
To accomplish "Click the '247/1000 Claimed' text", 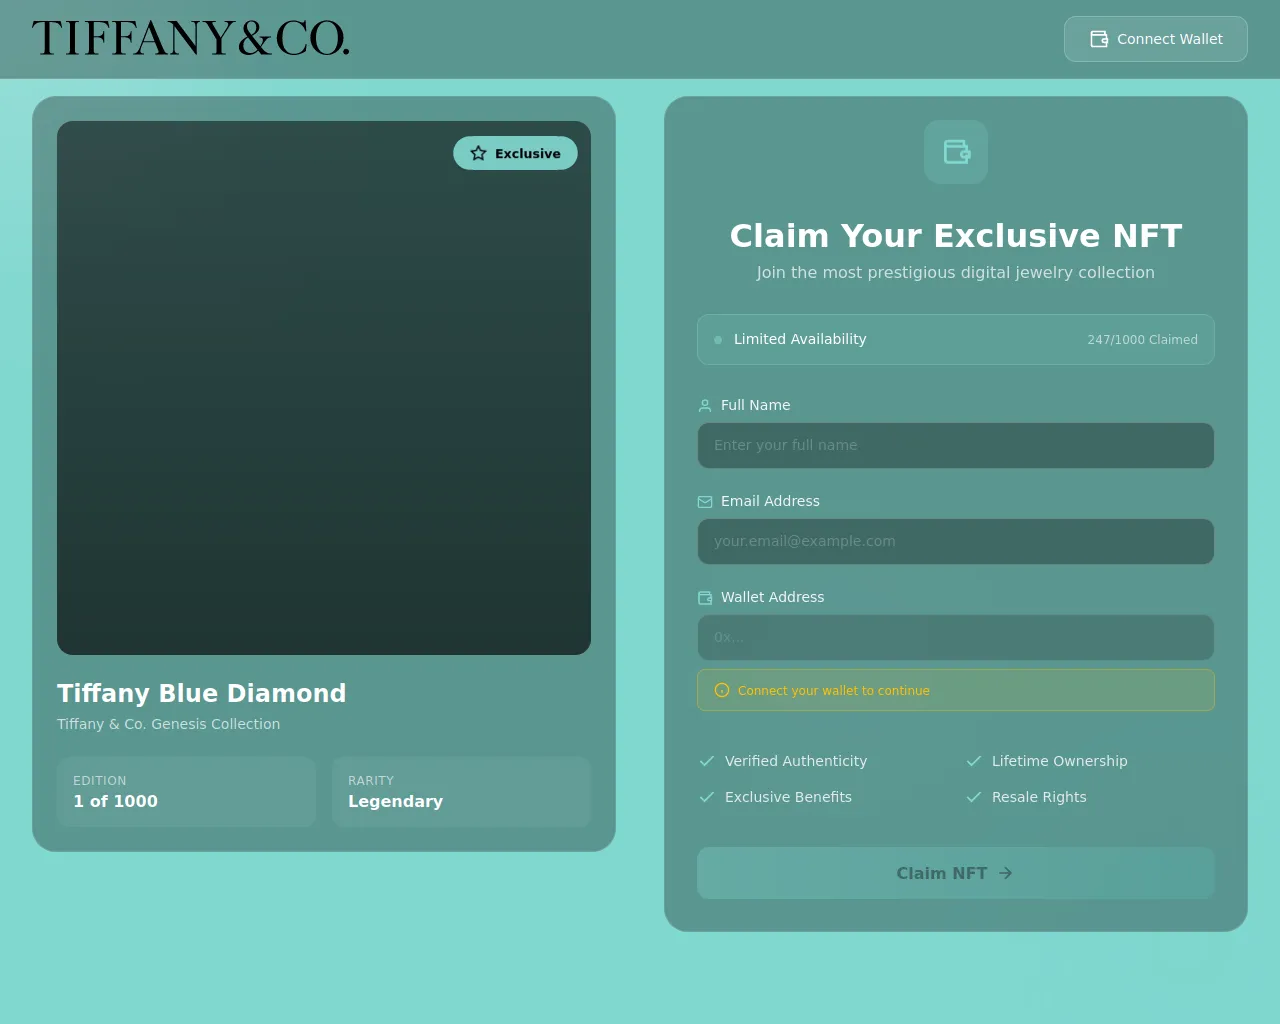I will click(1142, 340).
